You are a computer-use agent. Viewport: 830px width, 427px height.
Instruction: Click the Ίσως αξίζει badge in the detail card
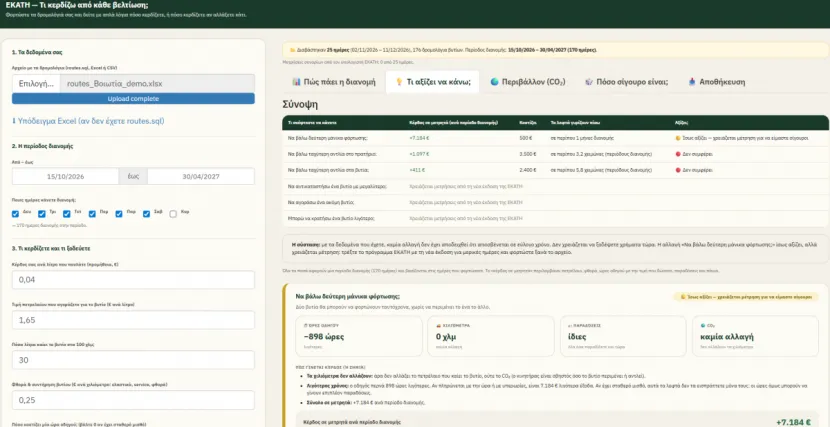tap(747, 297)
